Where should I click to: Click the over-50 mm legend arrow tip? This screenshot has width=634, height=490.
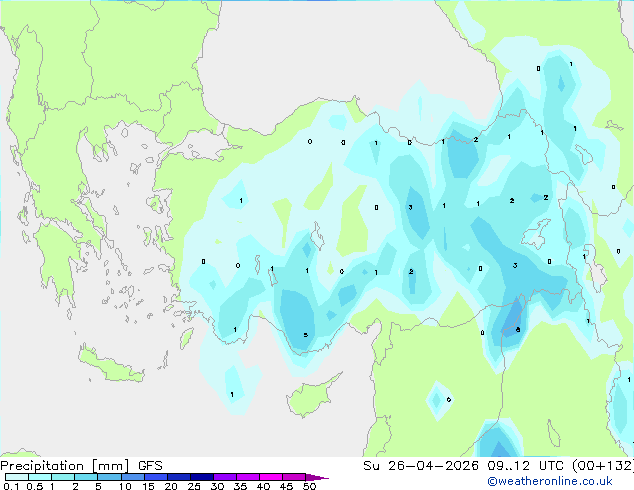(317, 477)
